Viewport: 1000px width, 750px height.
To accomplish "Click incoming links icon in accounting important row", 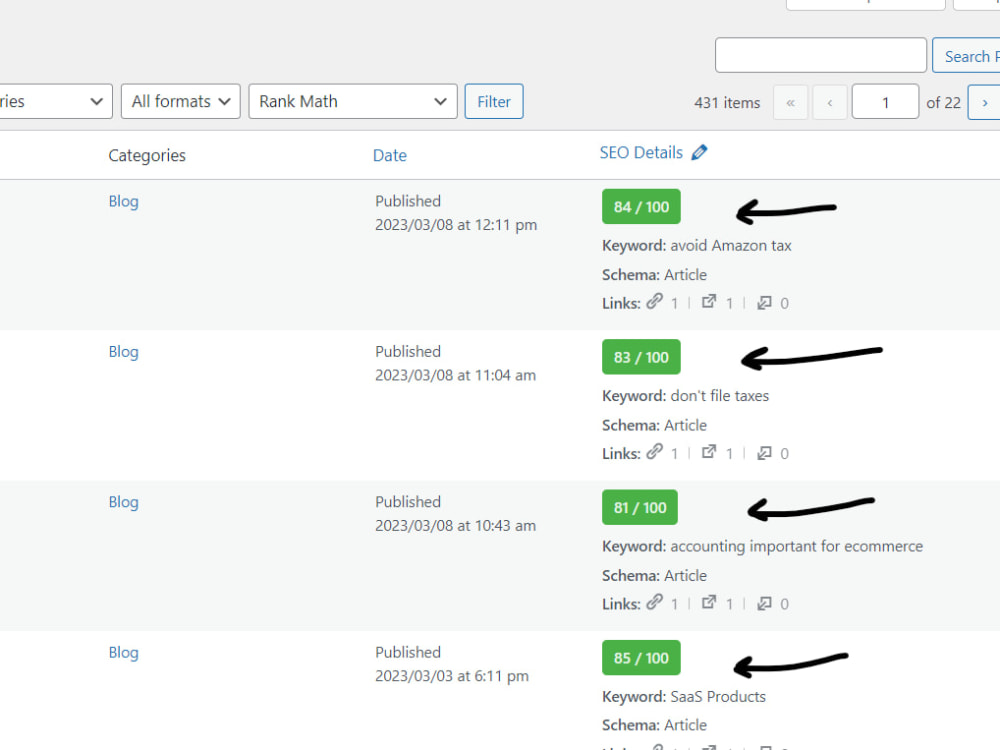I will (764, 603).
